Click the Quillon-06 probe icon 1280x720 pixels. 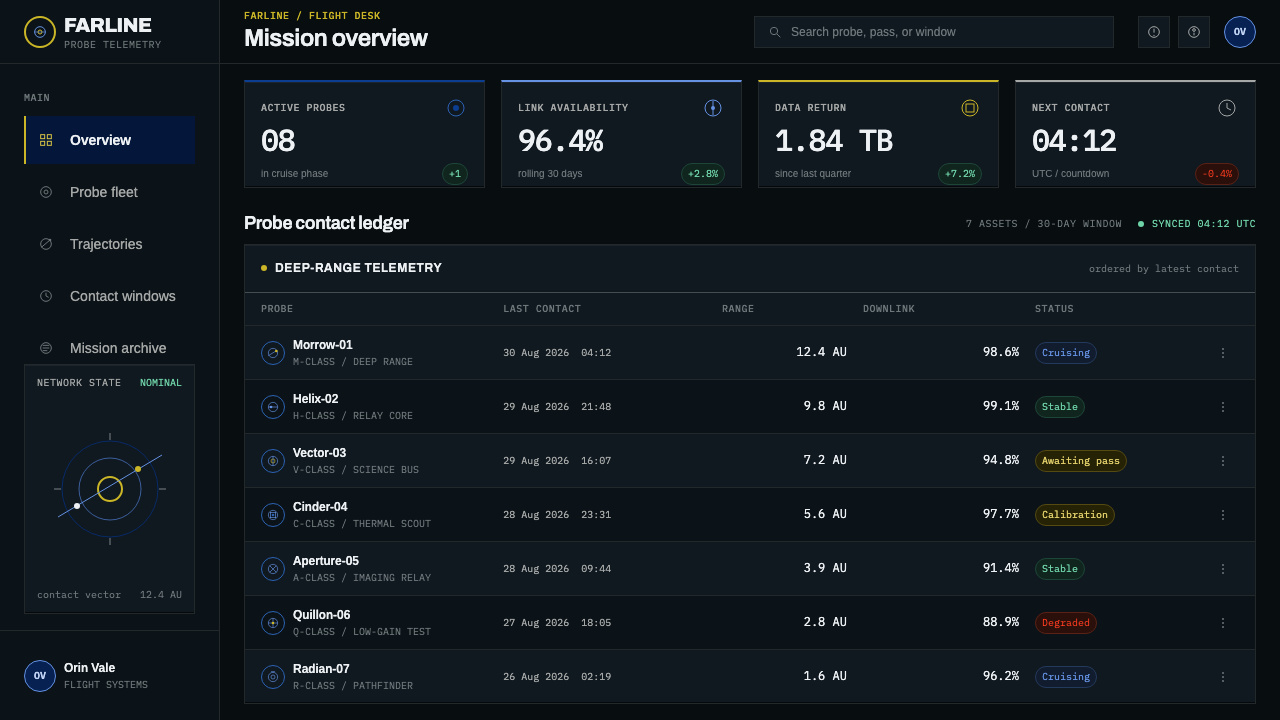tap(273, 623)
